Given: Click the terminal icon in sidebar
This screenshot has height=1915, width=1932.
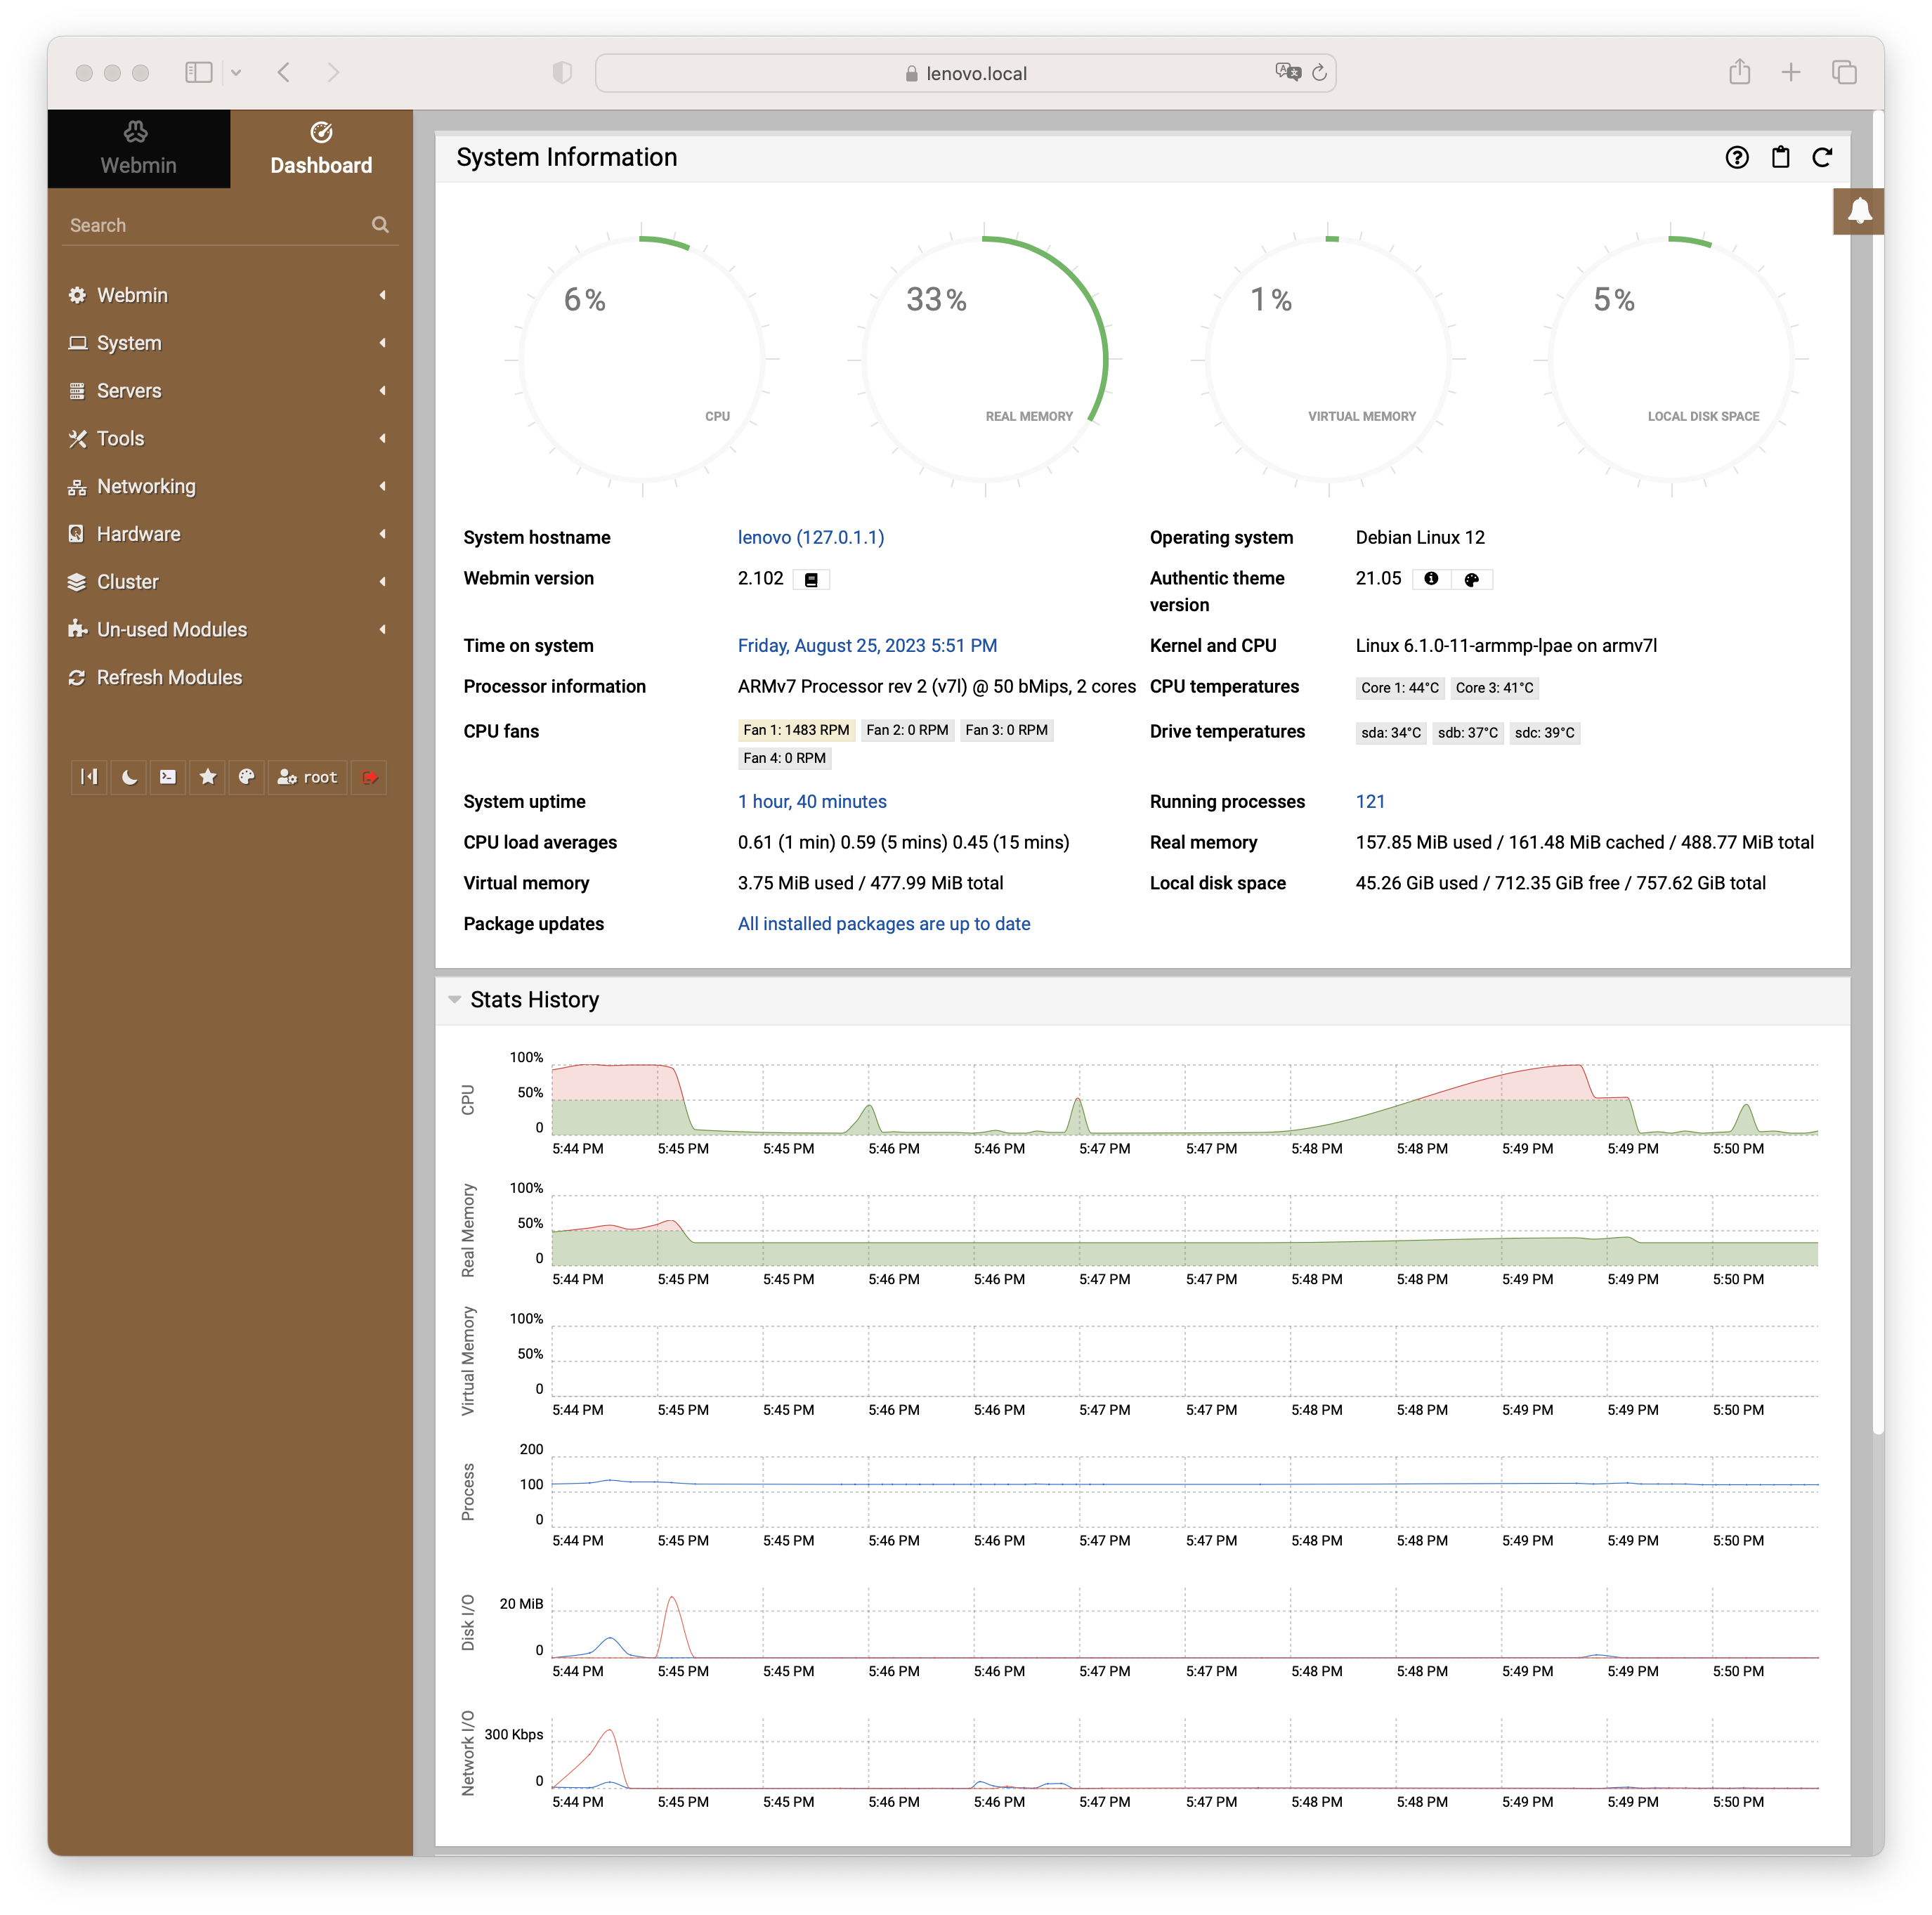Looking at the screenshot, I should point(168,777).
